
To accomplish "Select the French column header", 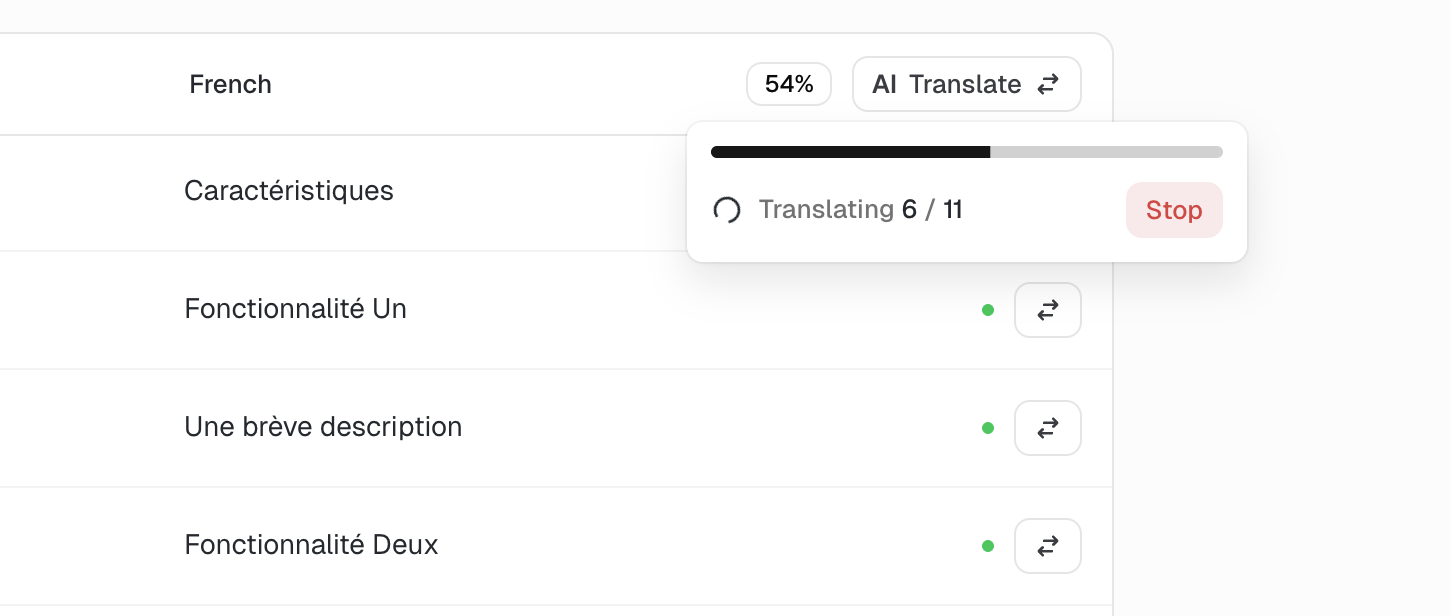I will click(x=230, y=84).
